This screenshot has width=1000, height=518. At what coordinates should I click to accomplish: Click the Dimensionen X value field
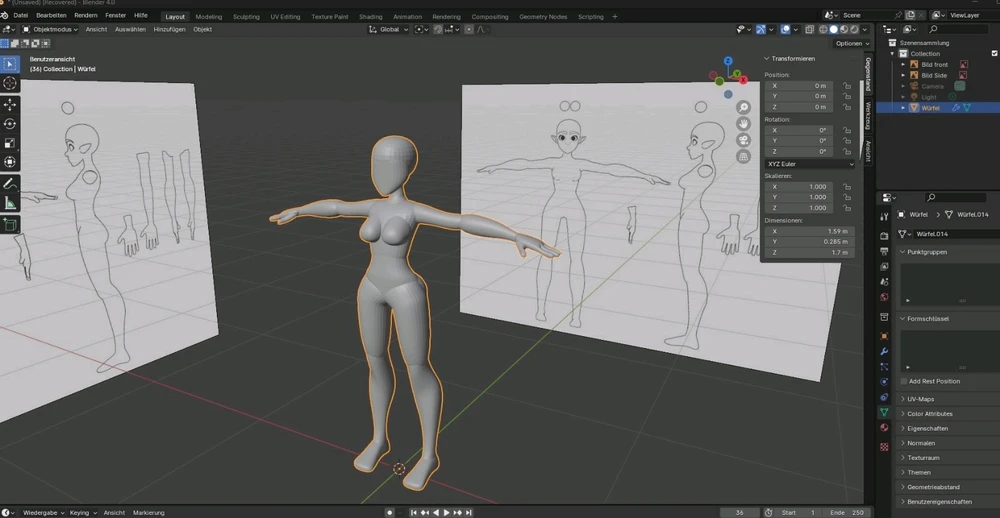click(809, 231)
